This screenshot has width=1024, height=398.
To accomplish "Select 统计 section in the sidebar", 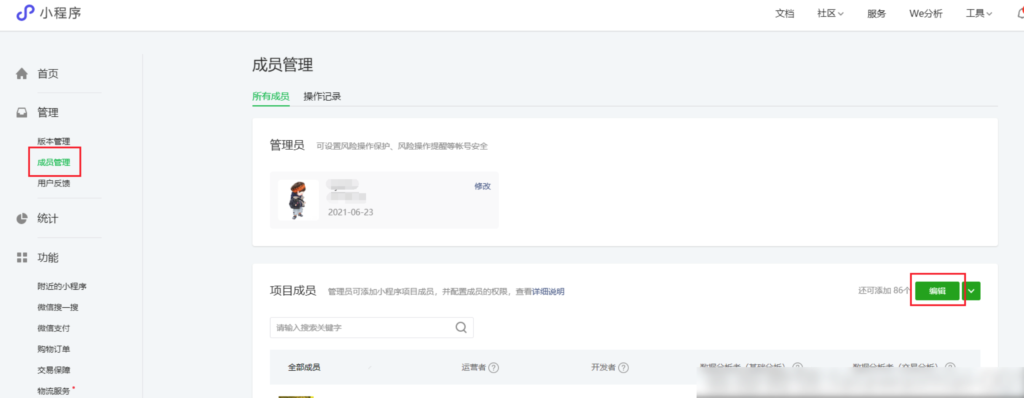I will tap(48, 218).
